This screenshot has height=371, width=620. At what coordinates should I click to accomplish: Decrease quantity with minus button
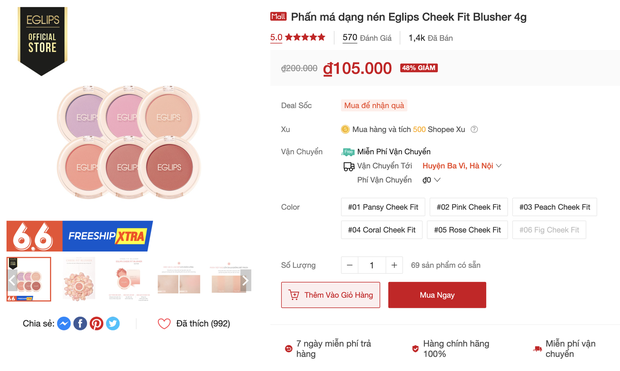point(350,265)
